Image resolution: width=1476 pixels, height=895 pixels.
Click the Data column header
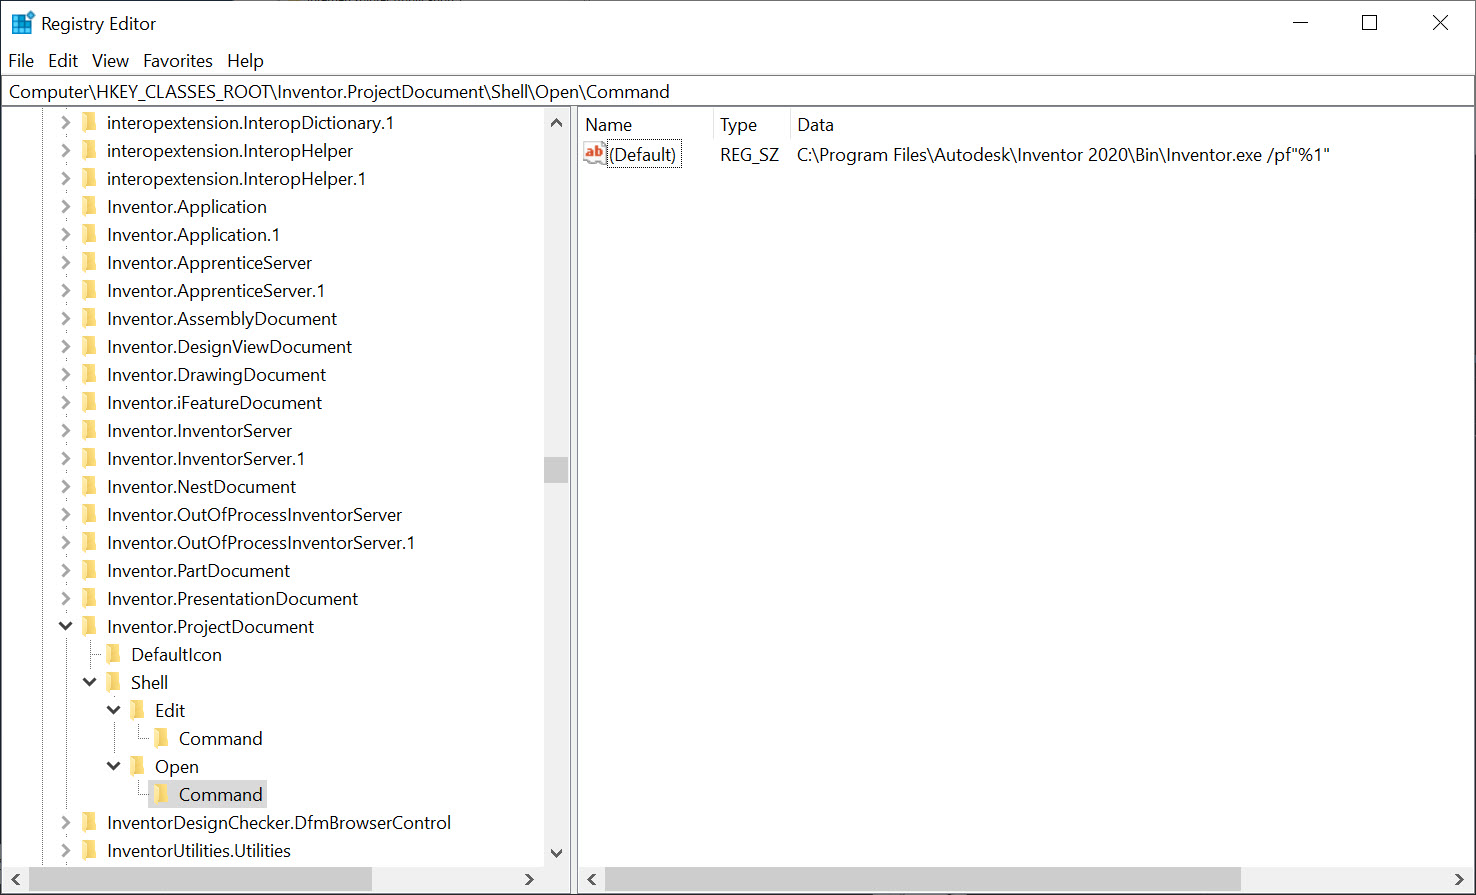coord(815,124)
